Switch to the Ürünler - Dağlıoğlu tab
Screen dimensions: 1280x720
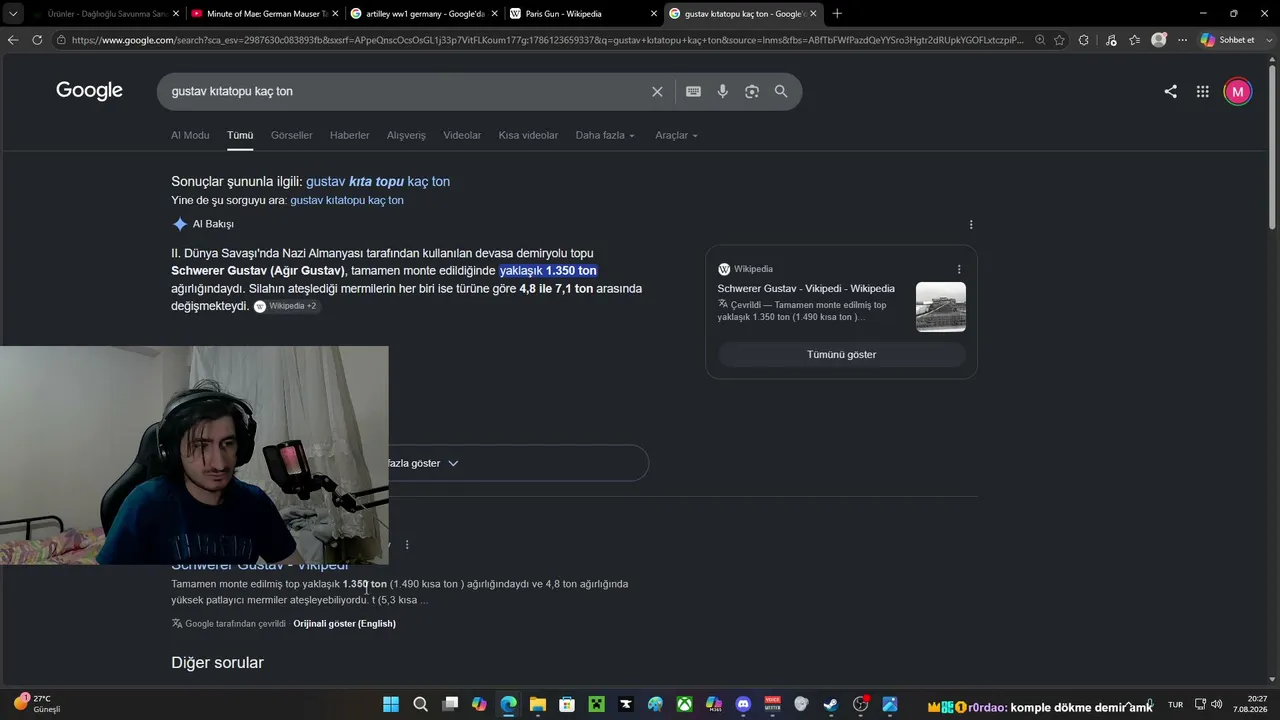[105, 14]
